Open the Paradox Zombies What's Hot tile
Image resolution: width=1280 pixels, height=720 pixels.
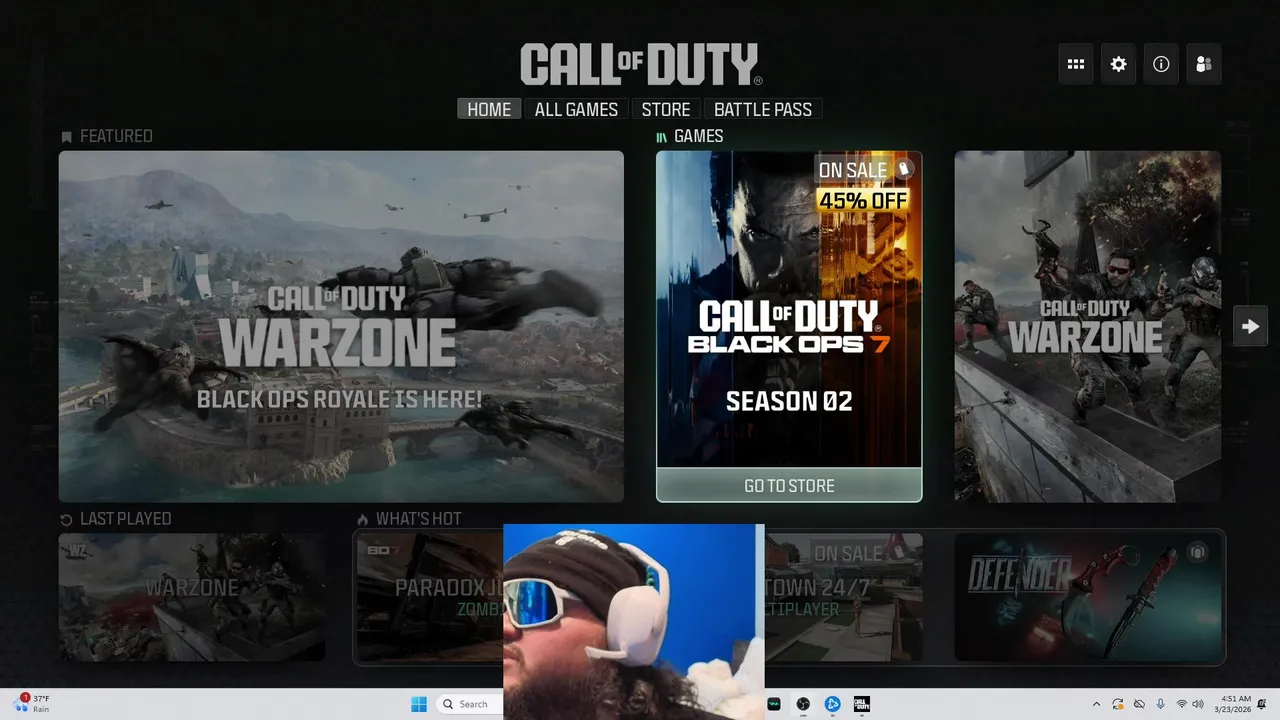pos(430,597)
